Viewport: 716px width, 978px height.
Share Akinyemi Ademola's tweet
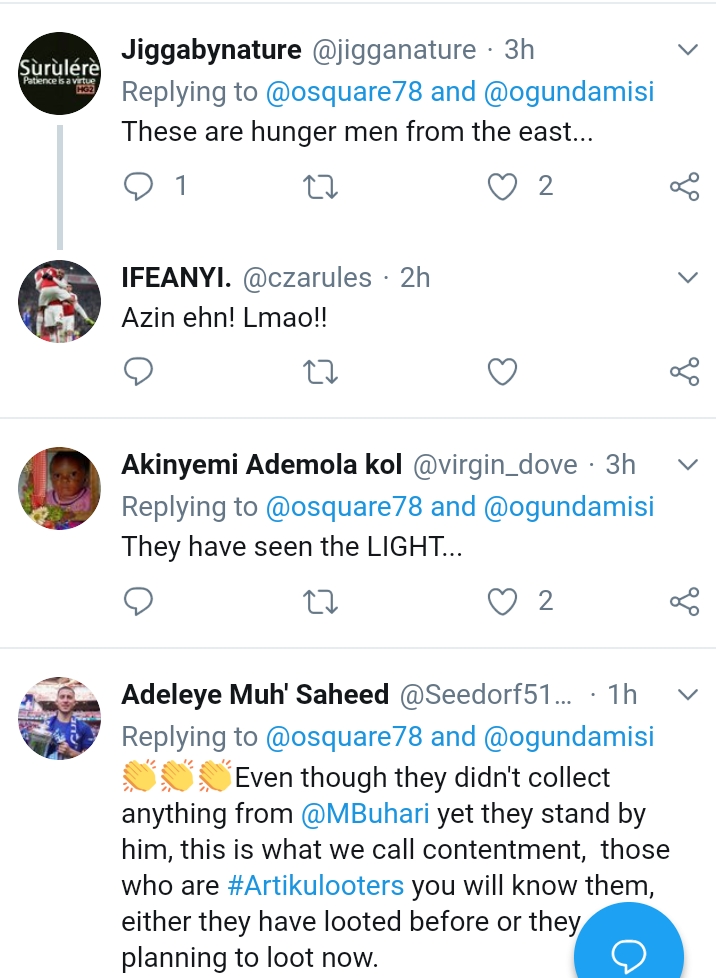(x=684, y=601)
